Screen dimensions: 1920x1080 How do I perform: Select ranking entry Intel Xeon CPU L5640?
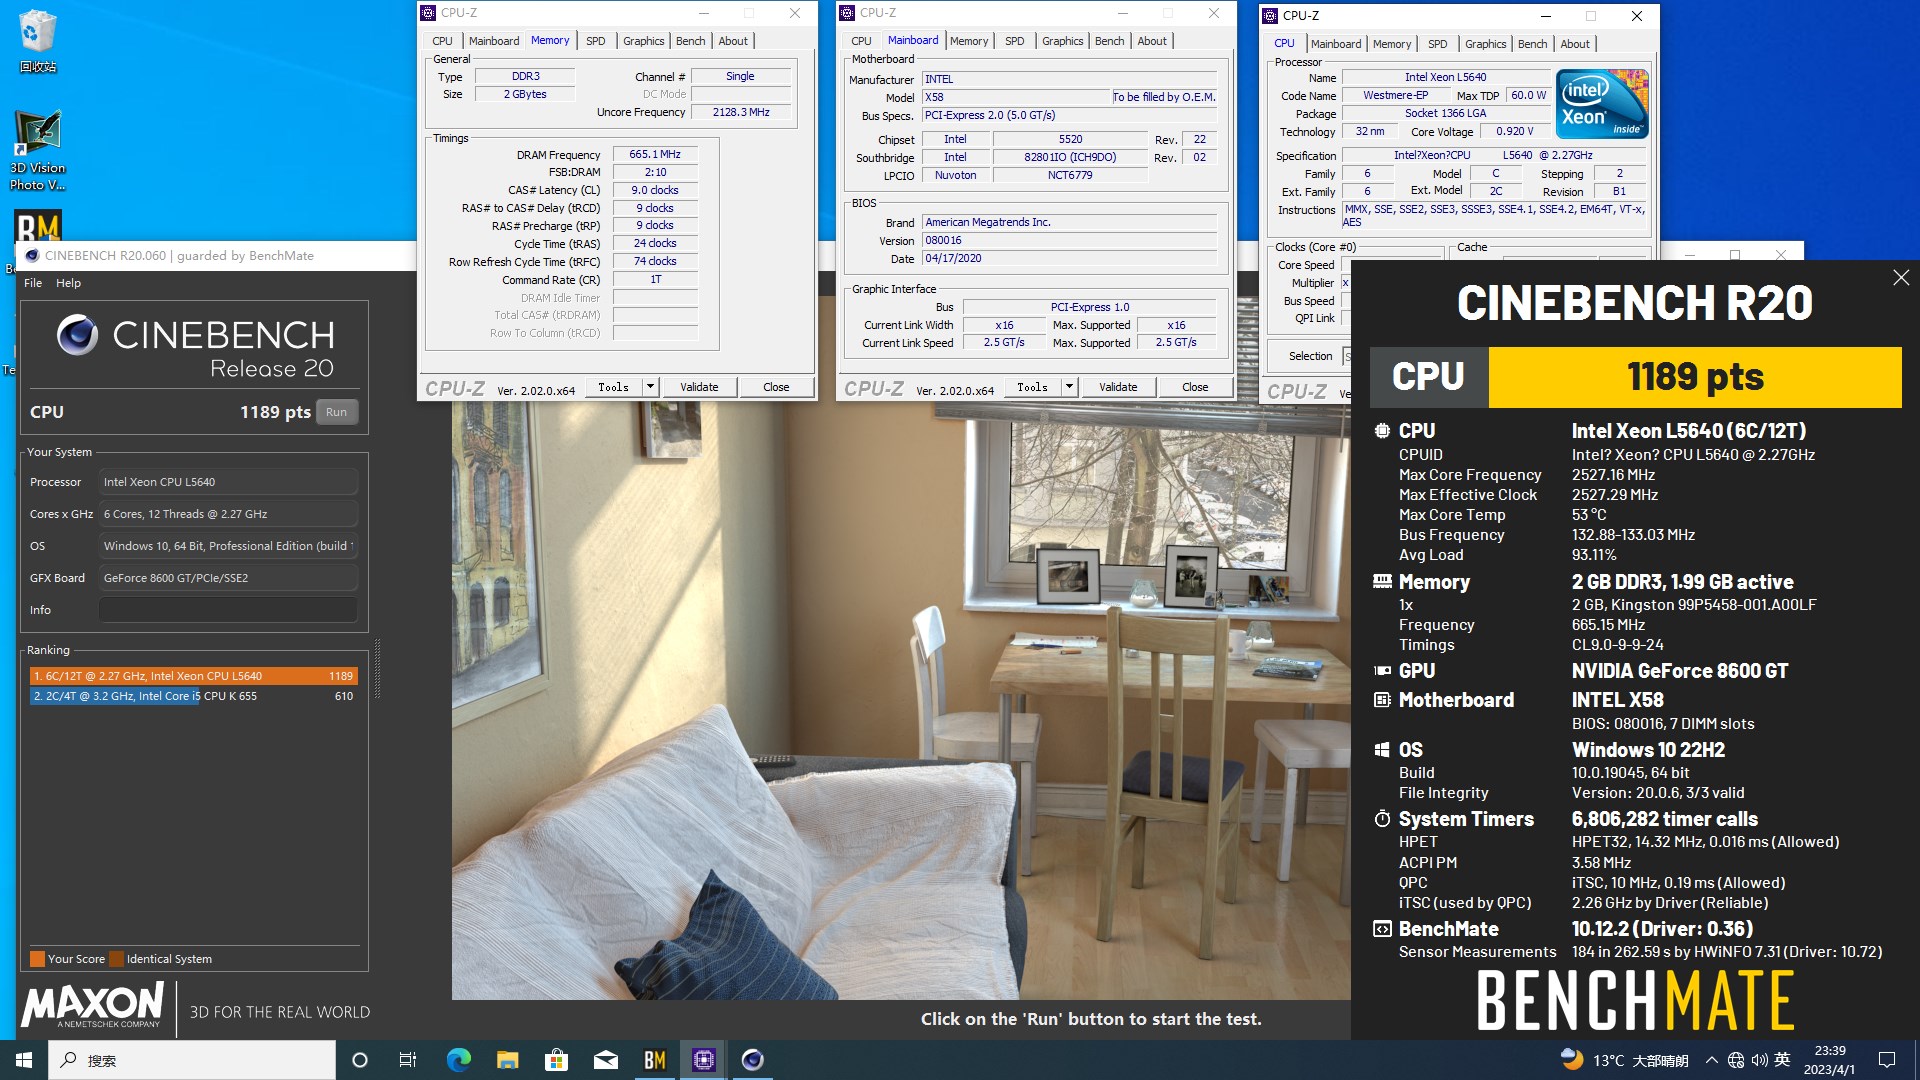(193, 676)
